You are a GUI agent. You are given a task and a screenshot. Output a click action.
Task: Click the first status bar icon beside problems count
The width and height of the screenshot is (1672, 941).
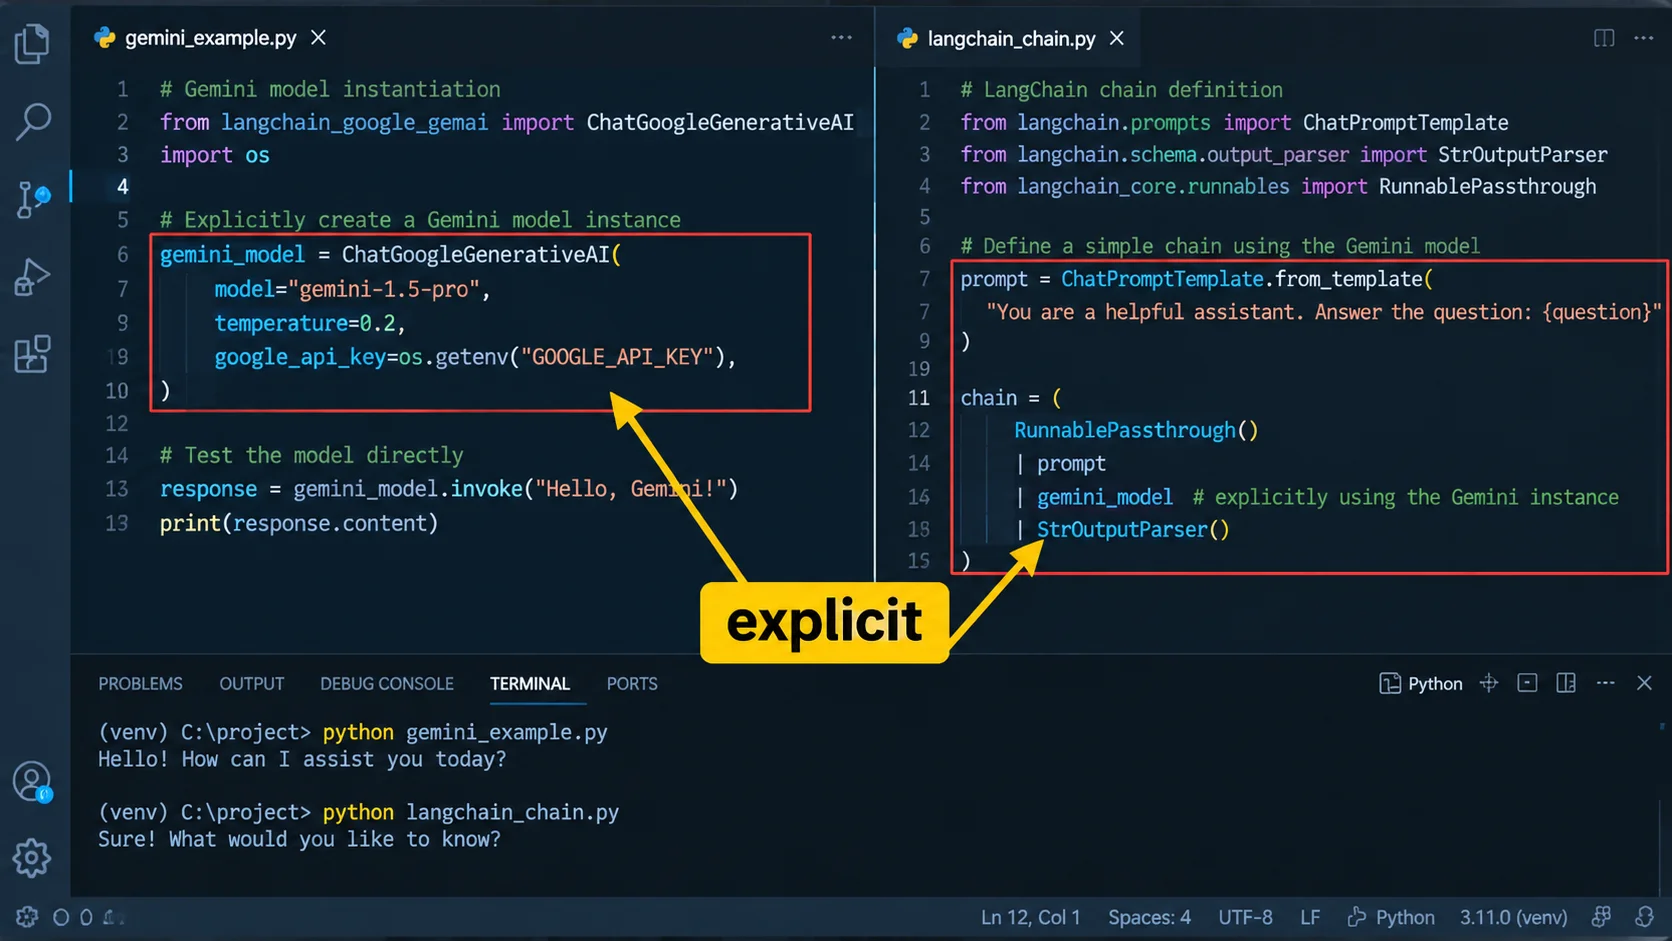(x=27, y=917)
